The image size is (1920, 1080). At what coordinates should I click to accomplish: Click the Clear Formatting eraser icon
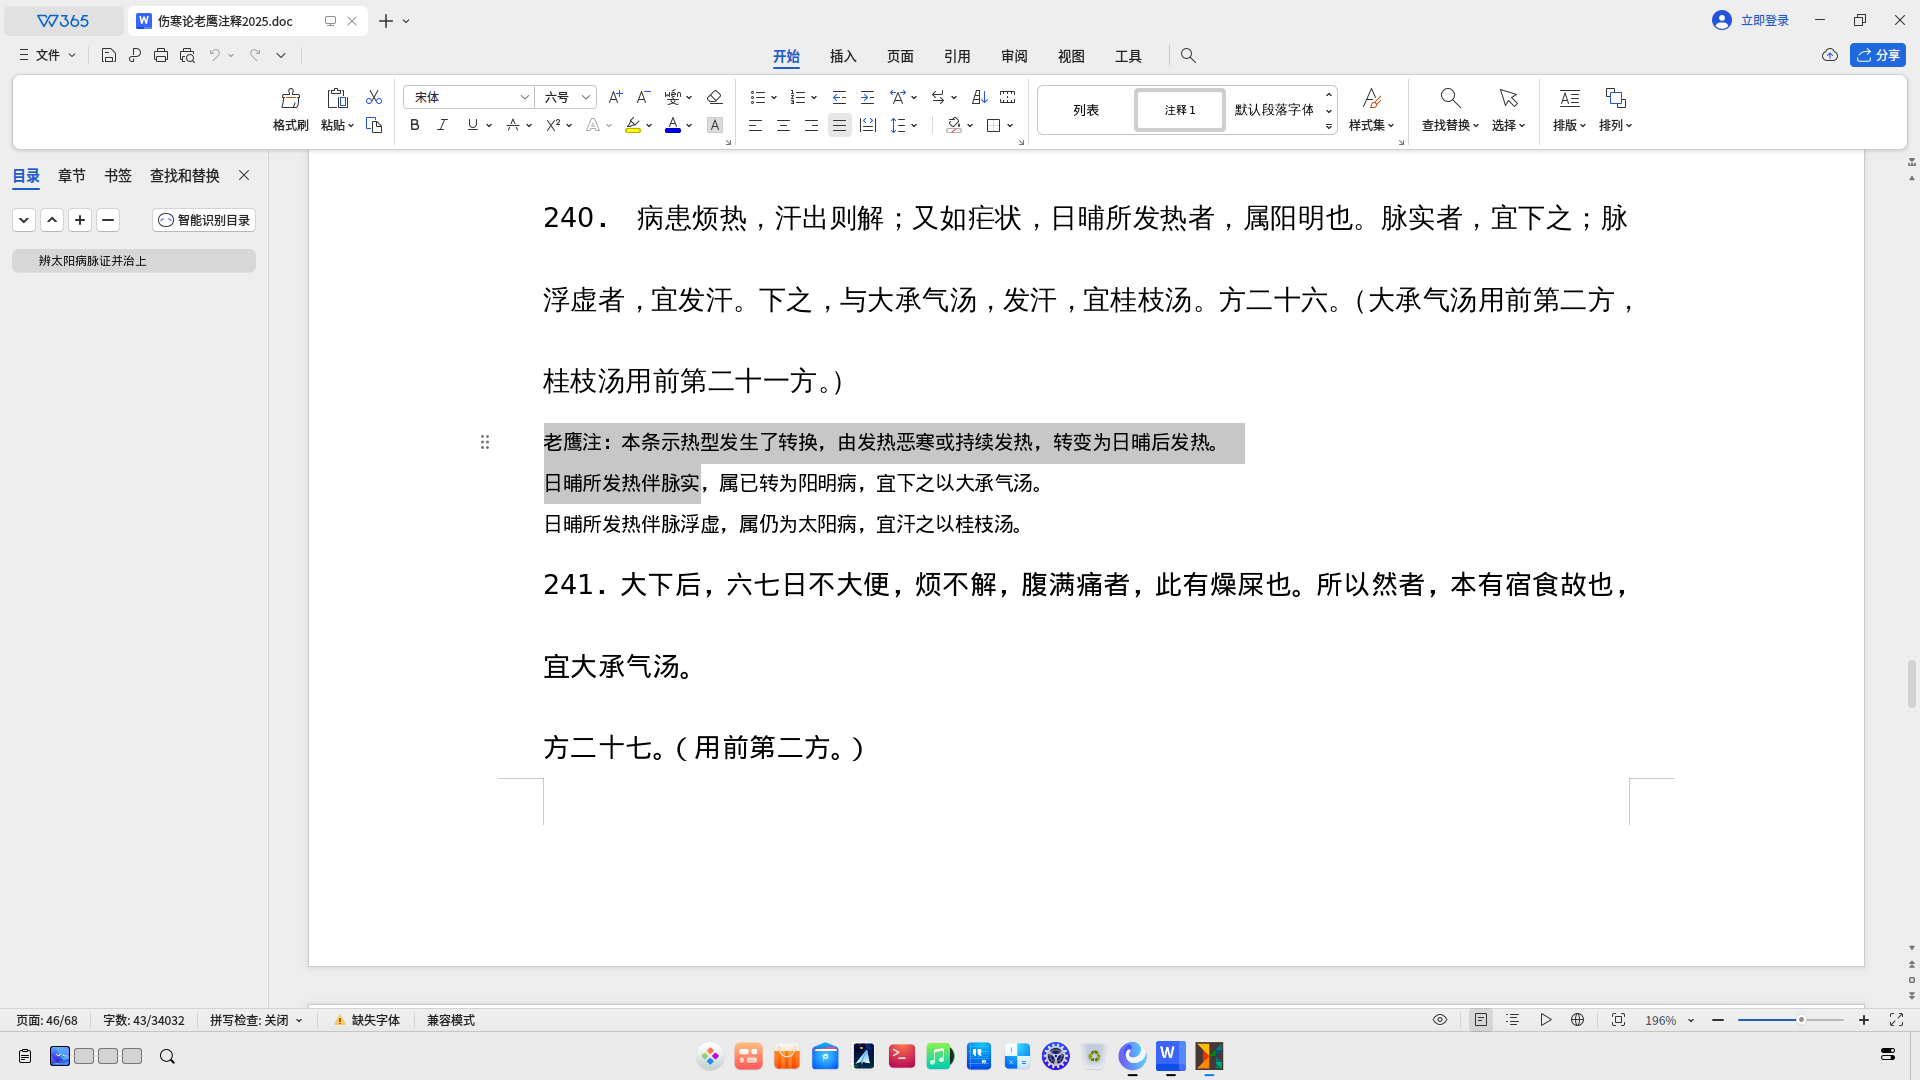(714, 97)
